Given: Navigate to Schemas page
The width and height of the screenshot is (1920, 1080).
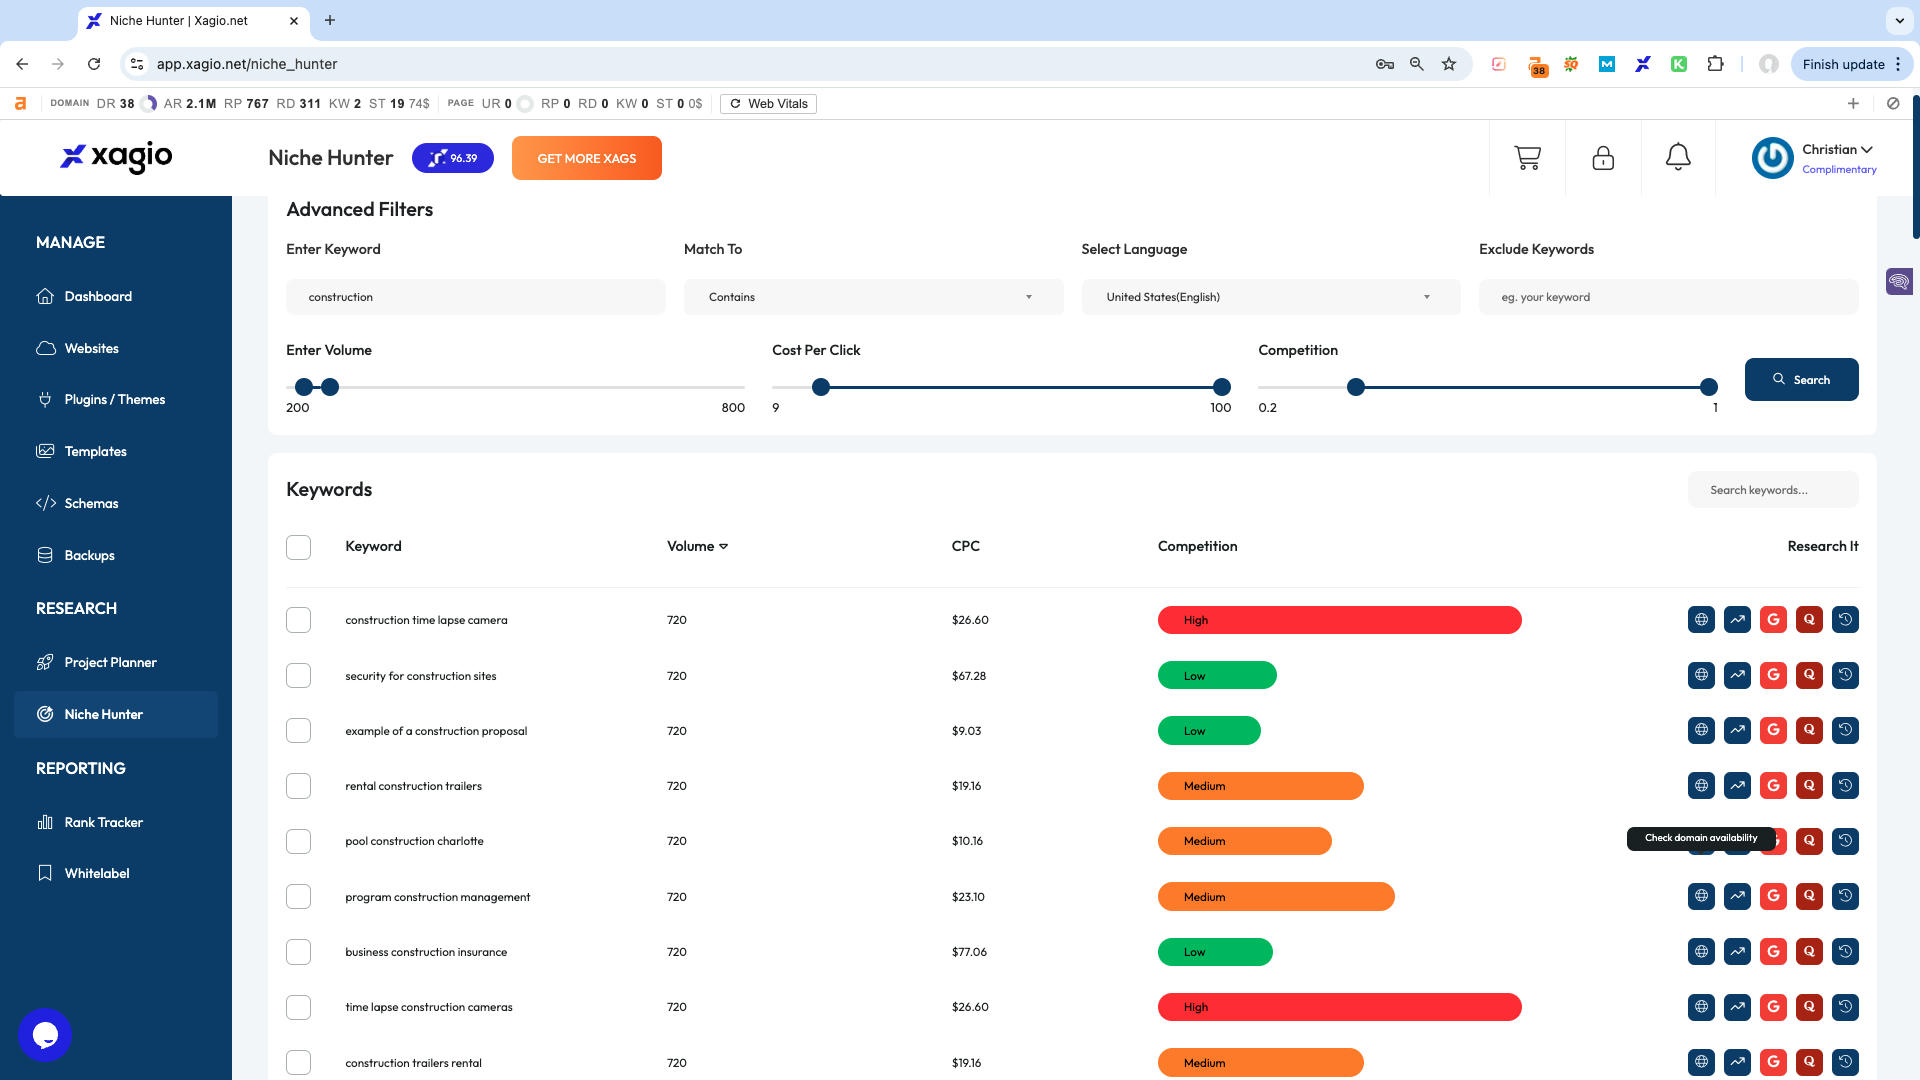Looking at the screenshot, I should [91, 503].
